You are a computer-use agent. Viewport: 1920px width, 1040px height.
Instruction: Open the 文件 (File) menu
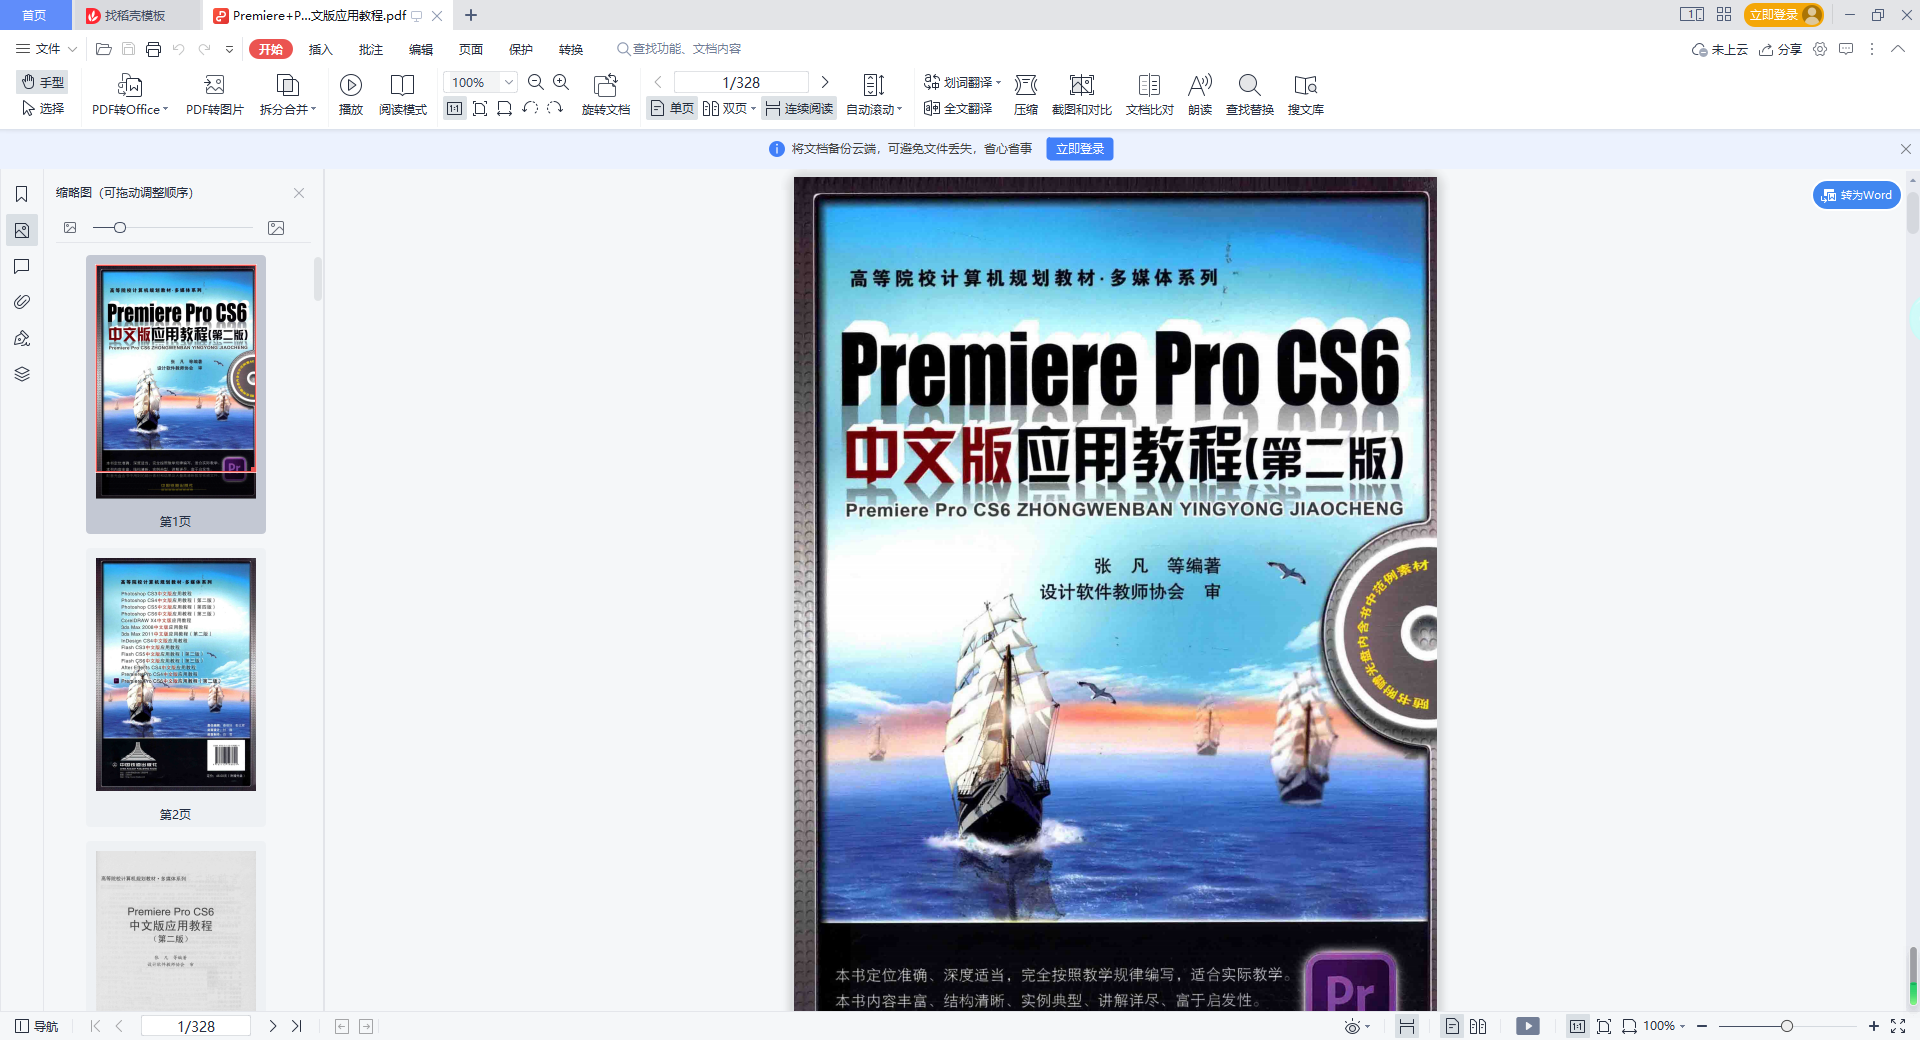(x=46, y=49)
